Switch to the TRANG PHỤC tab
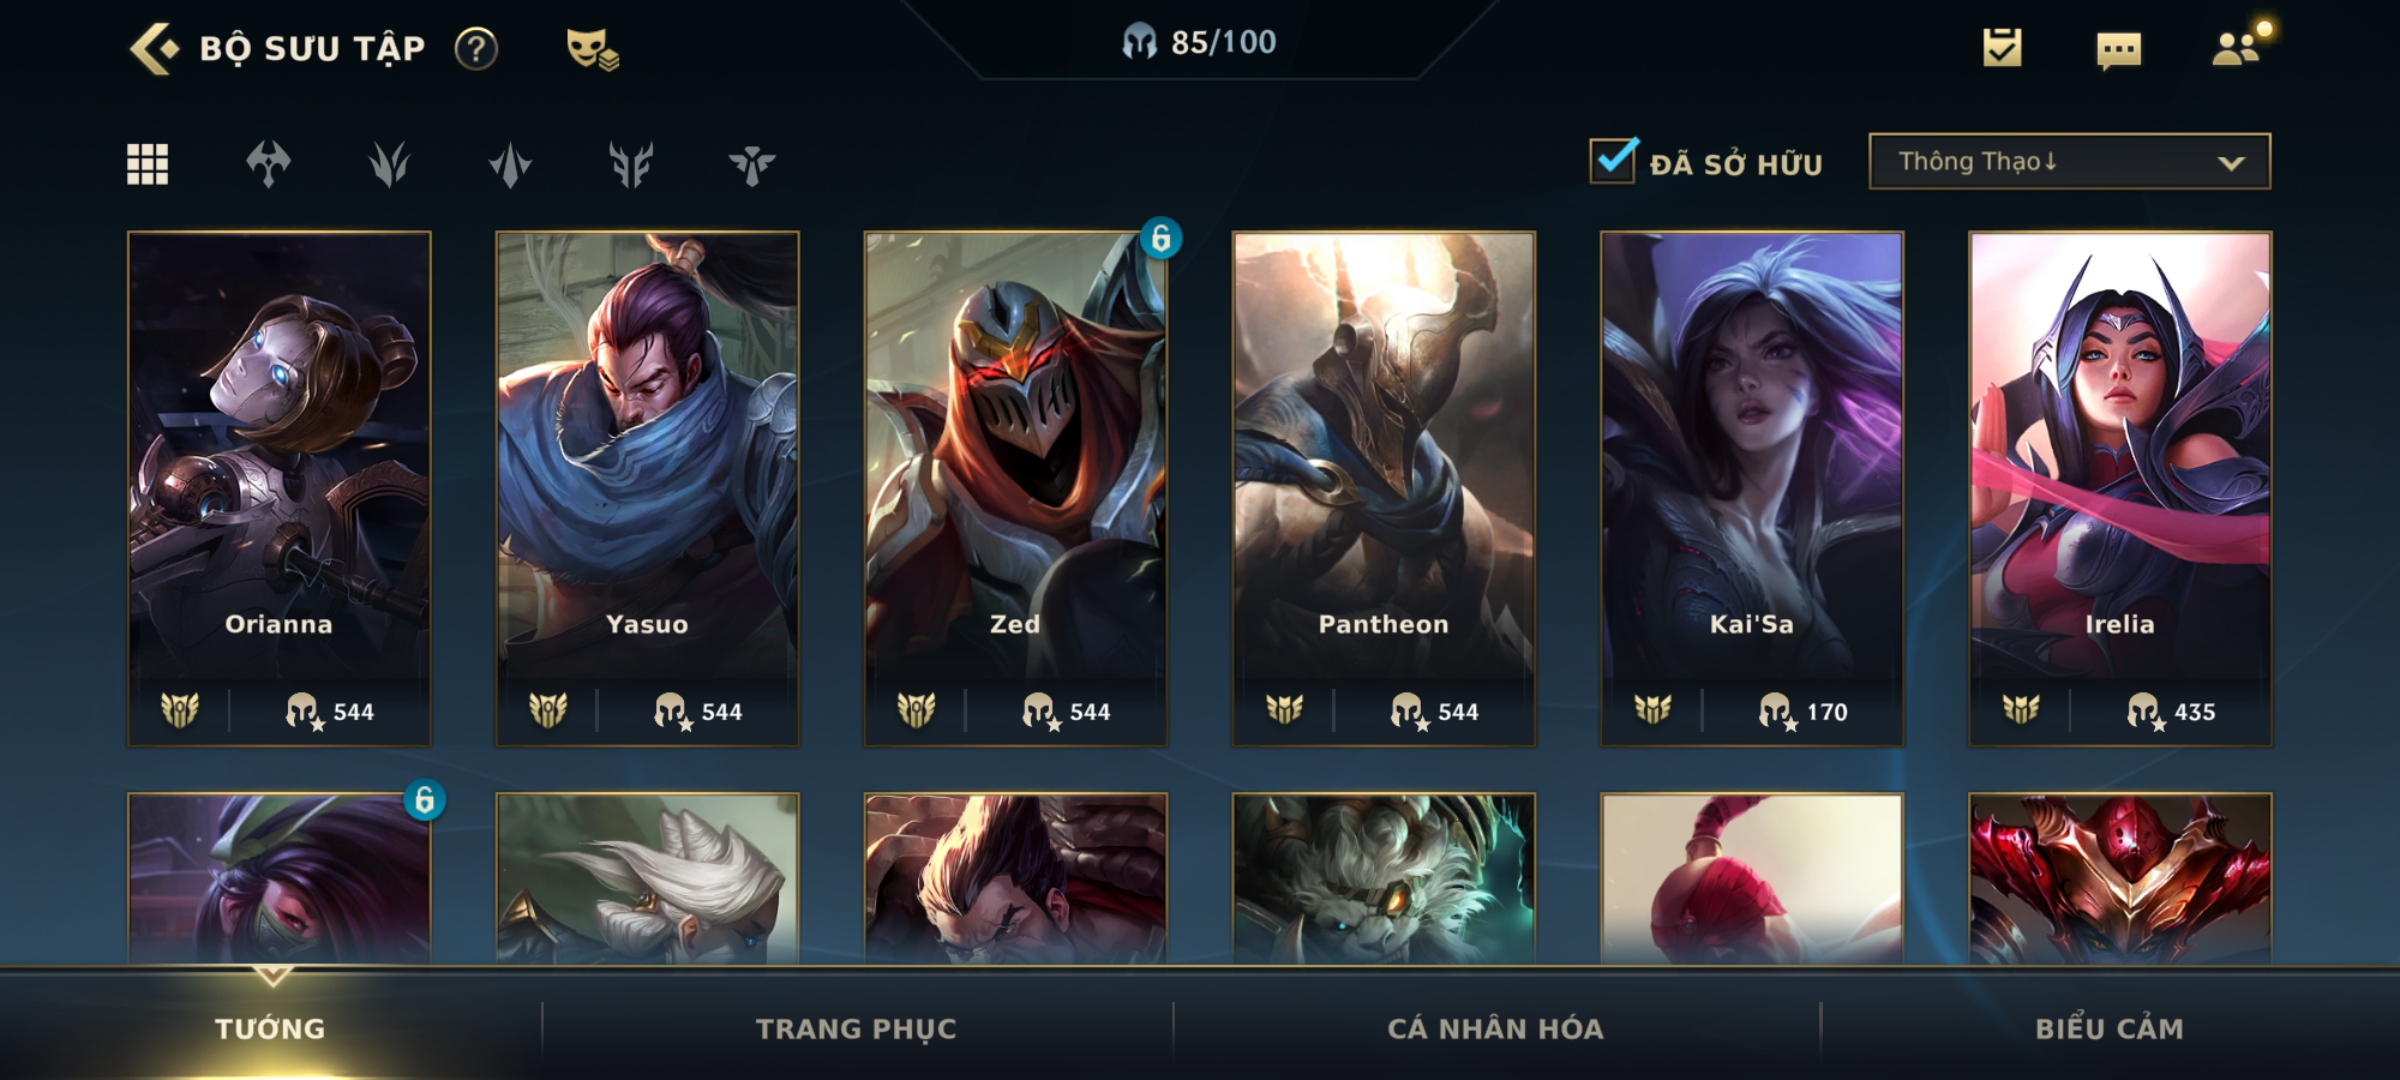The height and width of the screenshot is (1080, 2400). point(856,1028)
